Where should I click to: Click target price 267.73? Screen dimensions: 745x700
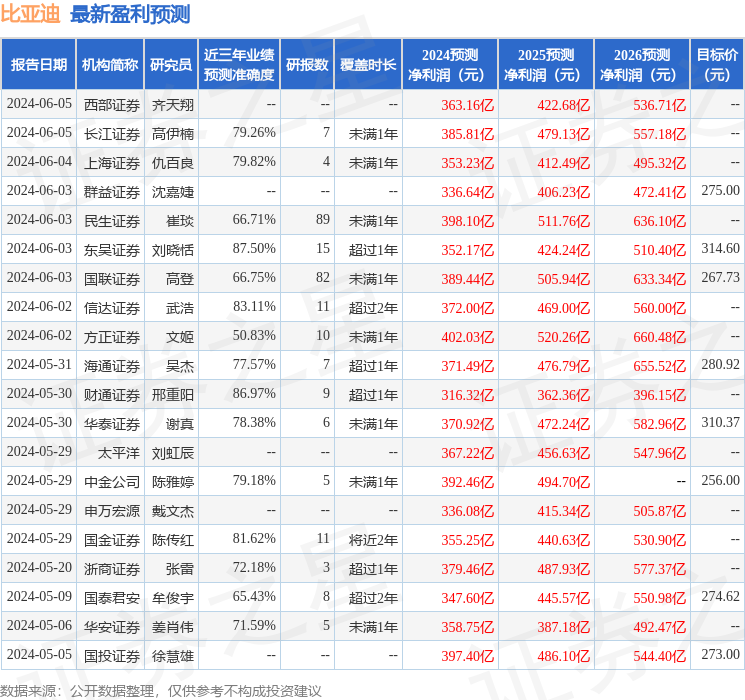tap(720, 278)
